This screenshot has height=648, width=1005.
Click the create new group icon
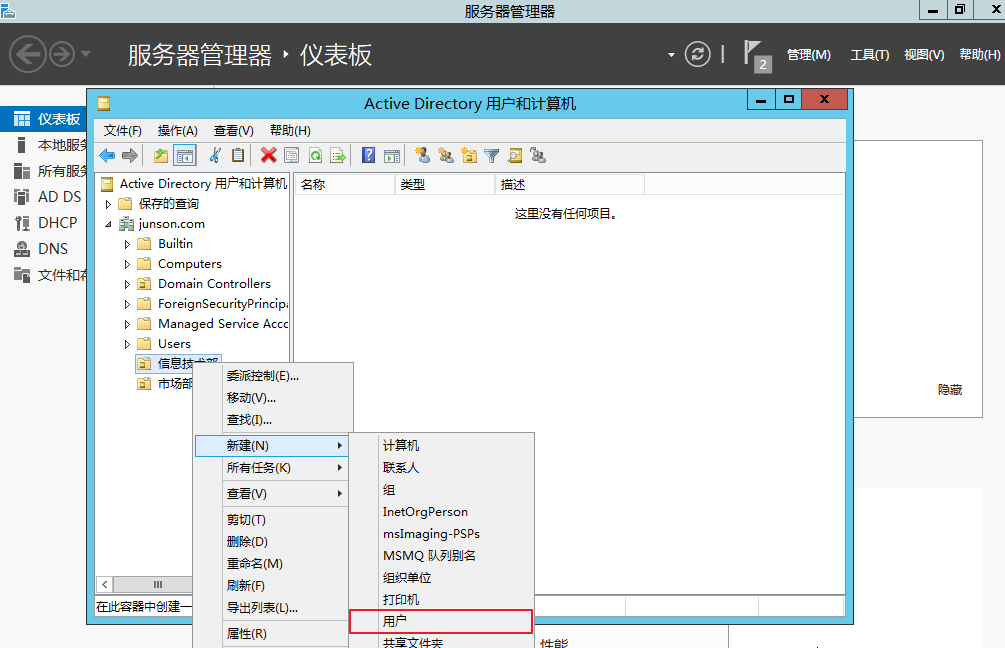pos(445,155)
